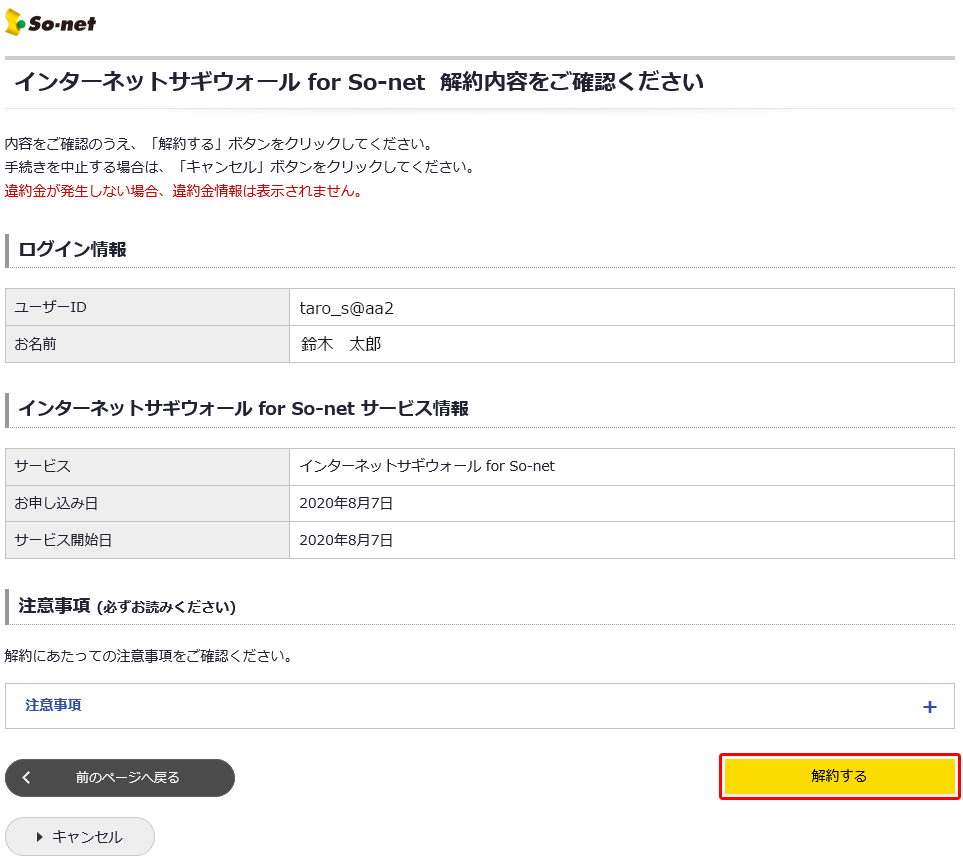Click the left chevron on back button
963x860 pixels.
(27, 777)
